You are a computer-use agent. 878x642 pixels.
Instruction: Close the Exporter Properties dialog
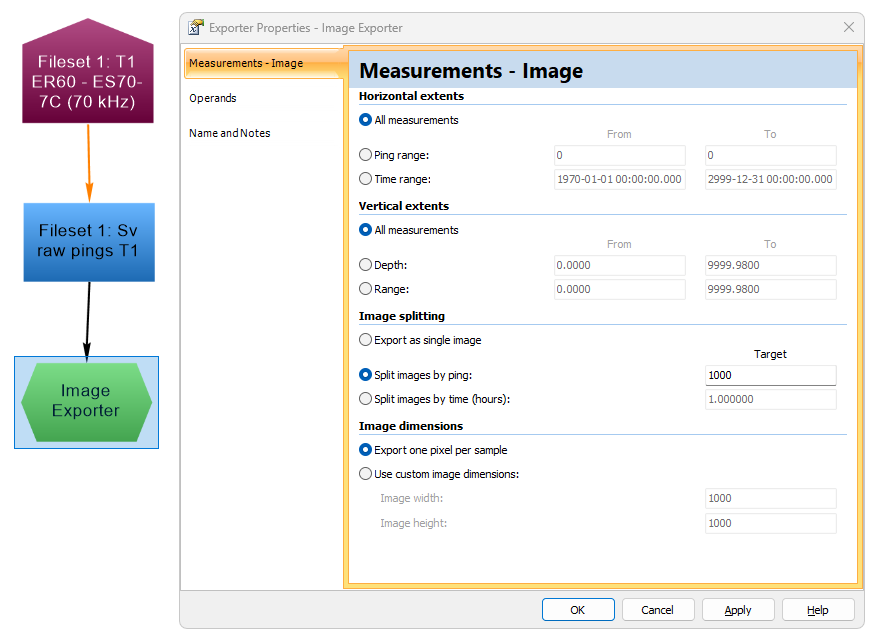pos(849,28)
